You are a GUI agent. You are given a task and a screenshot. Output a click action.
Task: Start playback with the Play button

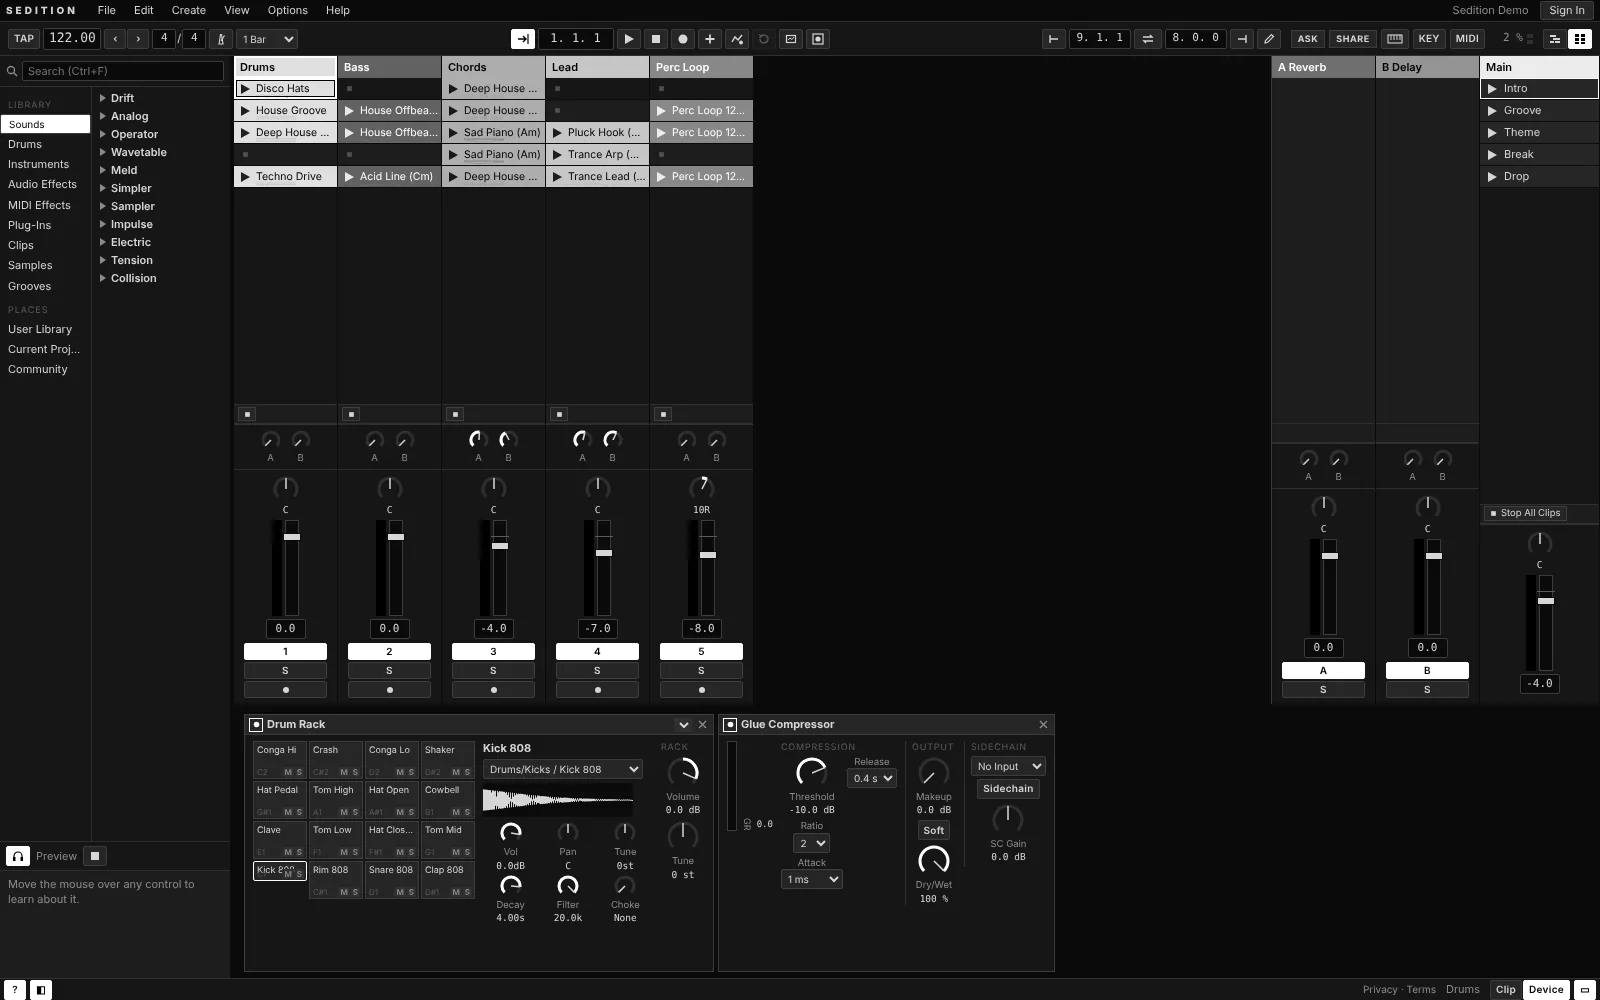(x=628, y=39)
